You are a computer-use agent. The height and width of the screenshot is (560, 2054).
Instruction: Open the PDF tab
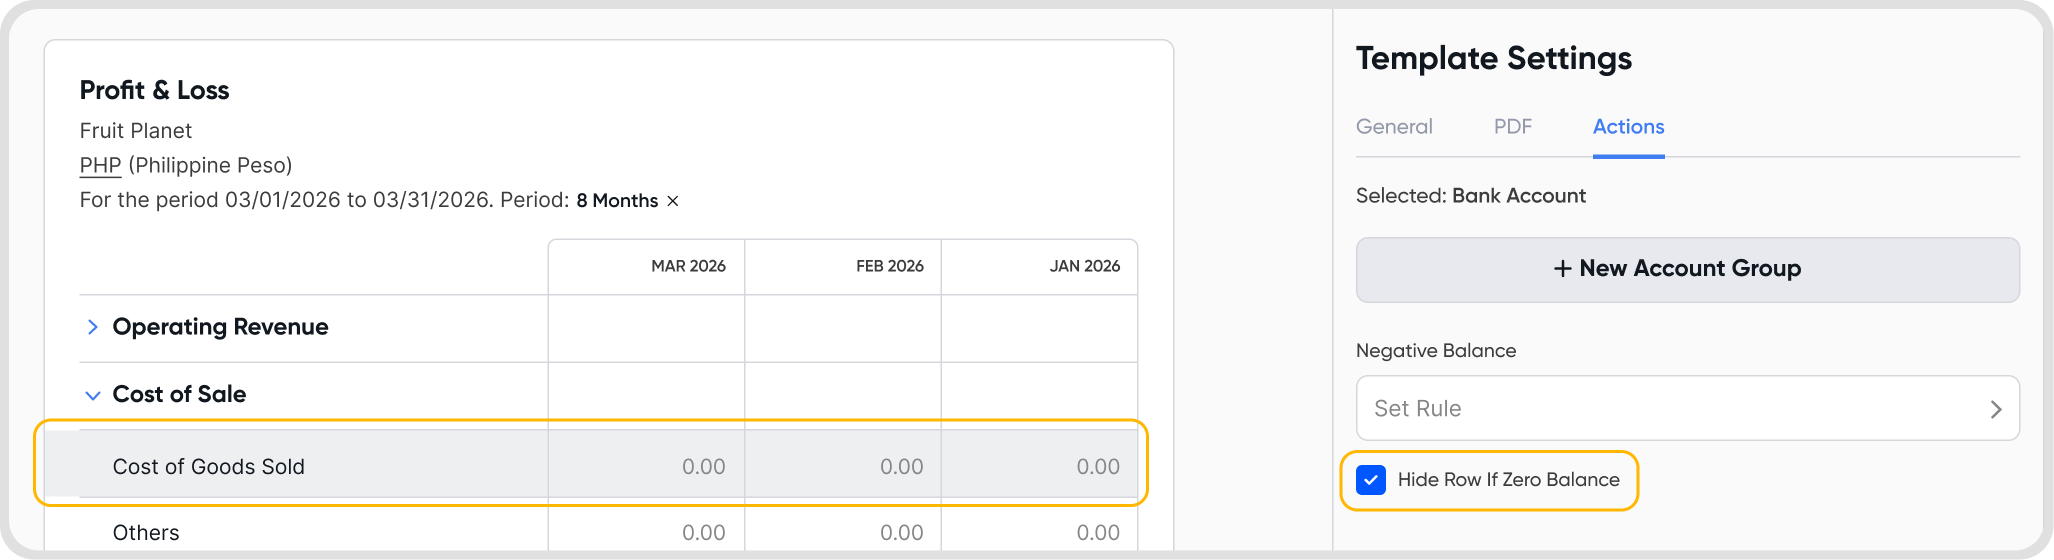click(x=1512, y=127)
